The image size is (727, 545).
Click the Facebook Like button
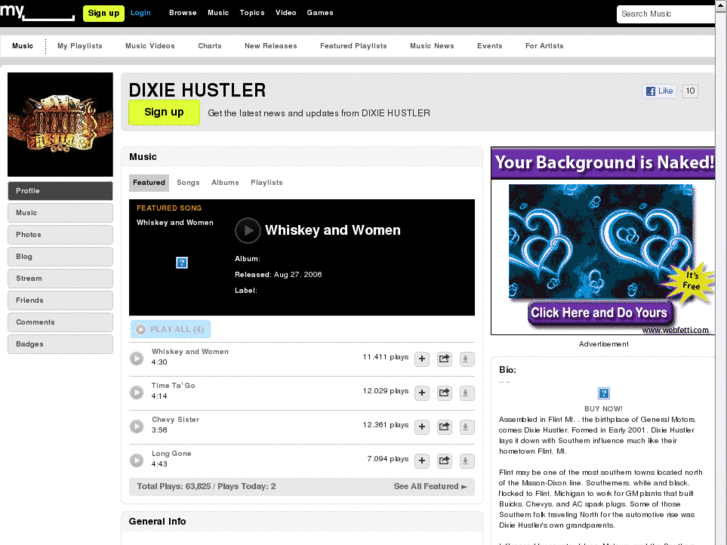tap(659, 91)
